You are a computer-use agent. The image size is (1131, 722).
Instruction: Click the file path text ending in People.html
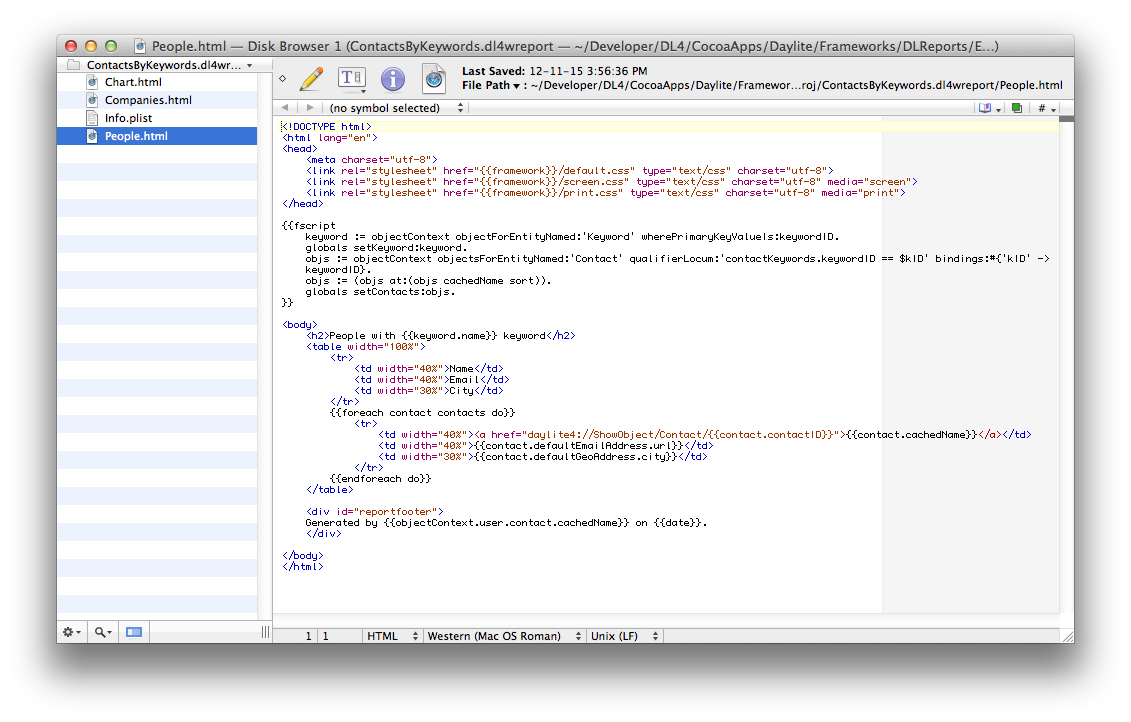796,85
